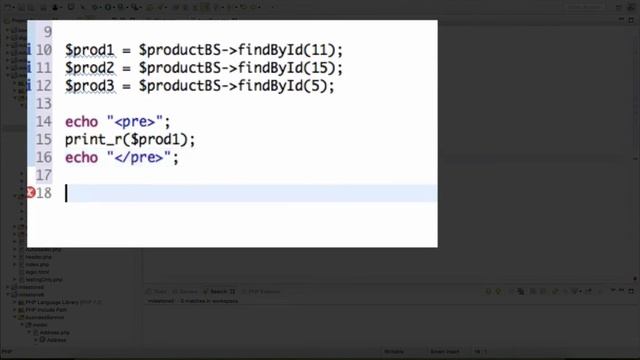The width and height of the screenshot is (640, 360).
Task: Remove all matches in Search view
Action: 521,291
